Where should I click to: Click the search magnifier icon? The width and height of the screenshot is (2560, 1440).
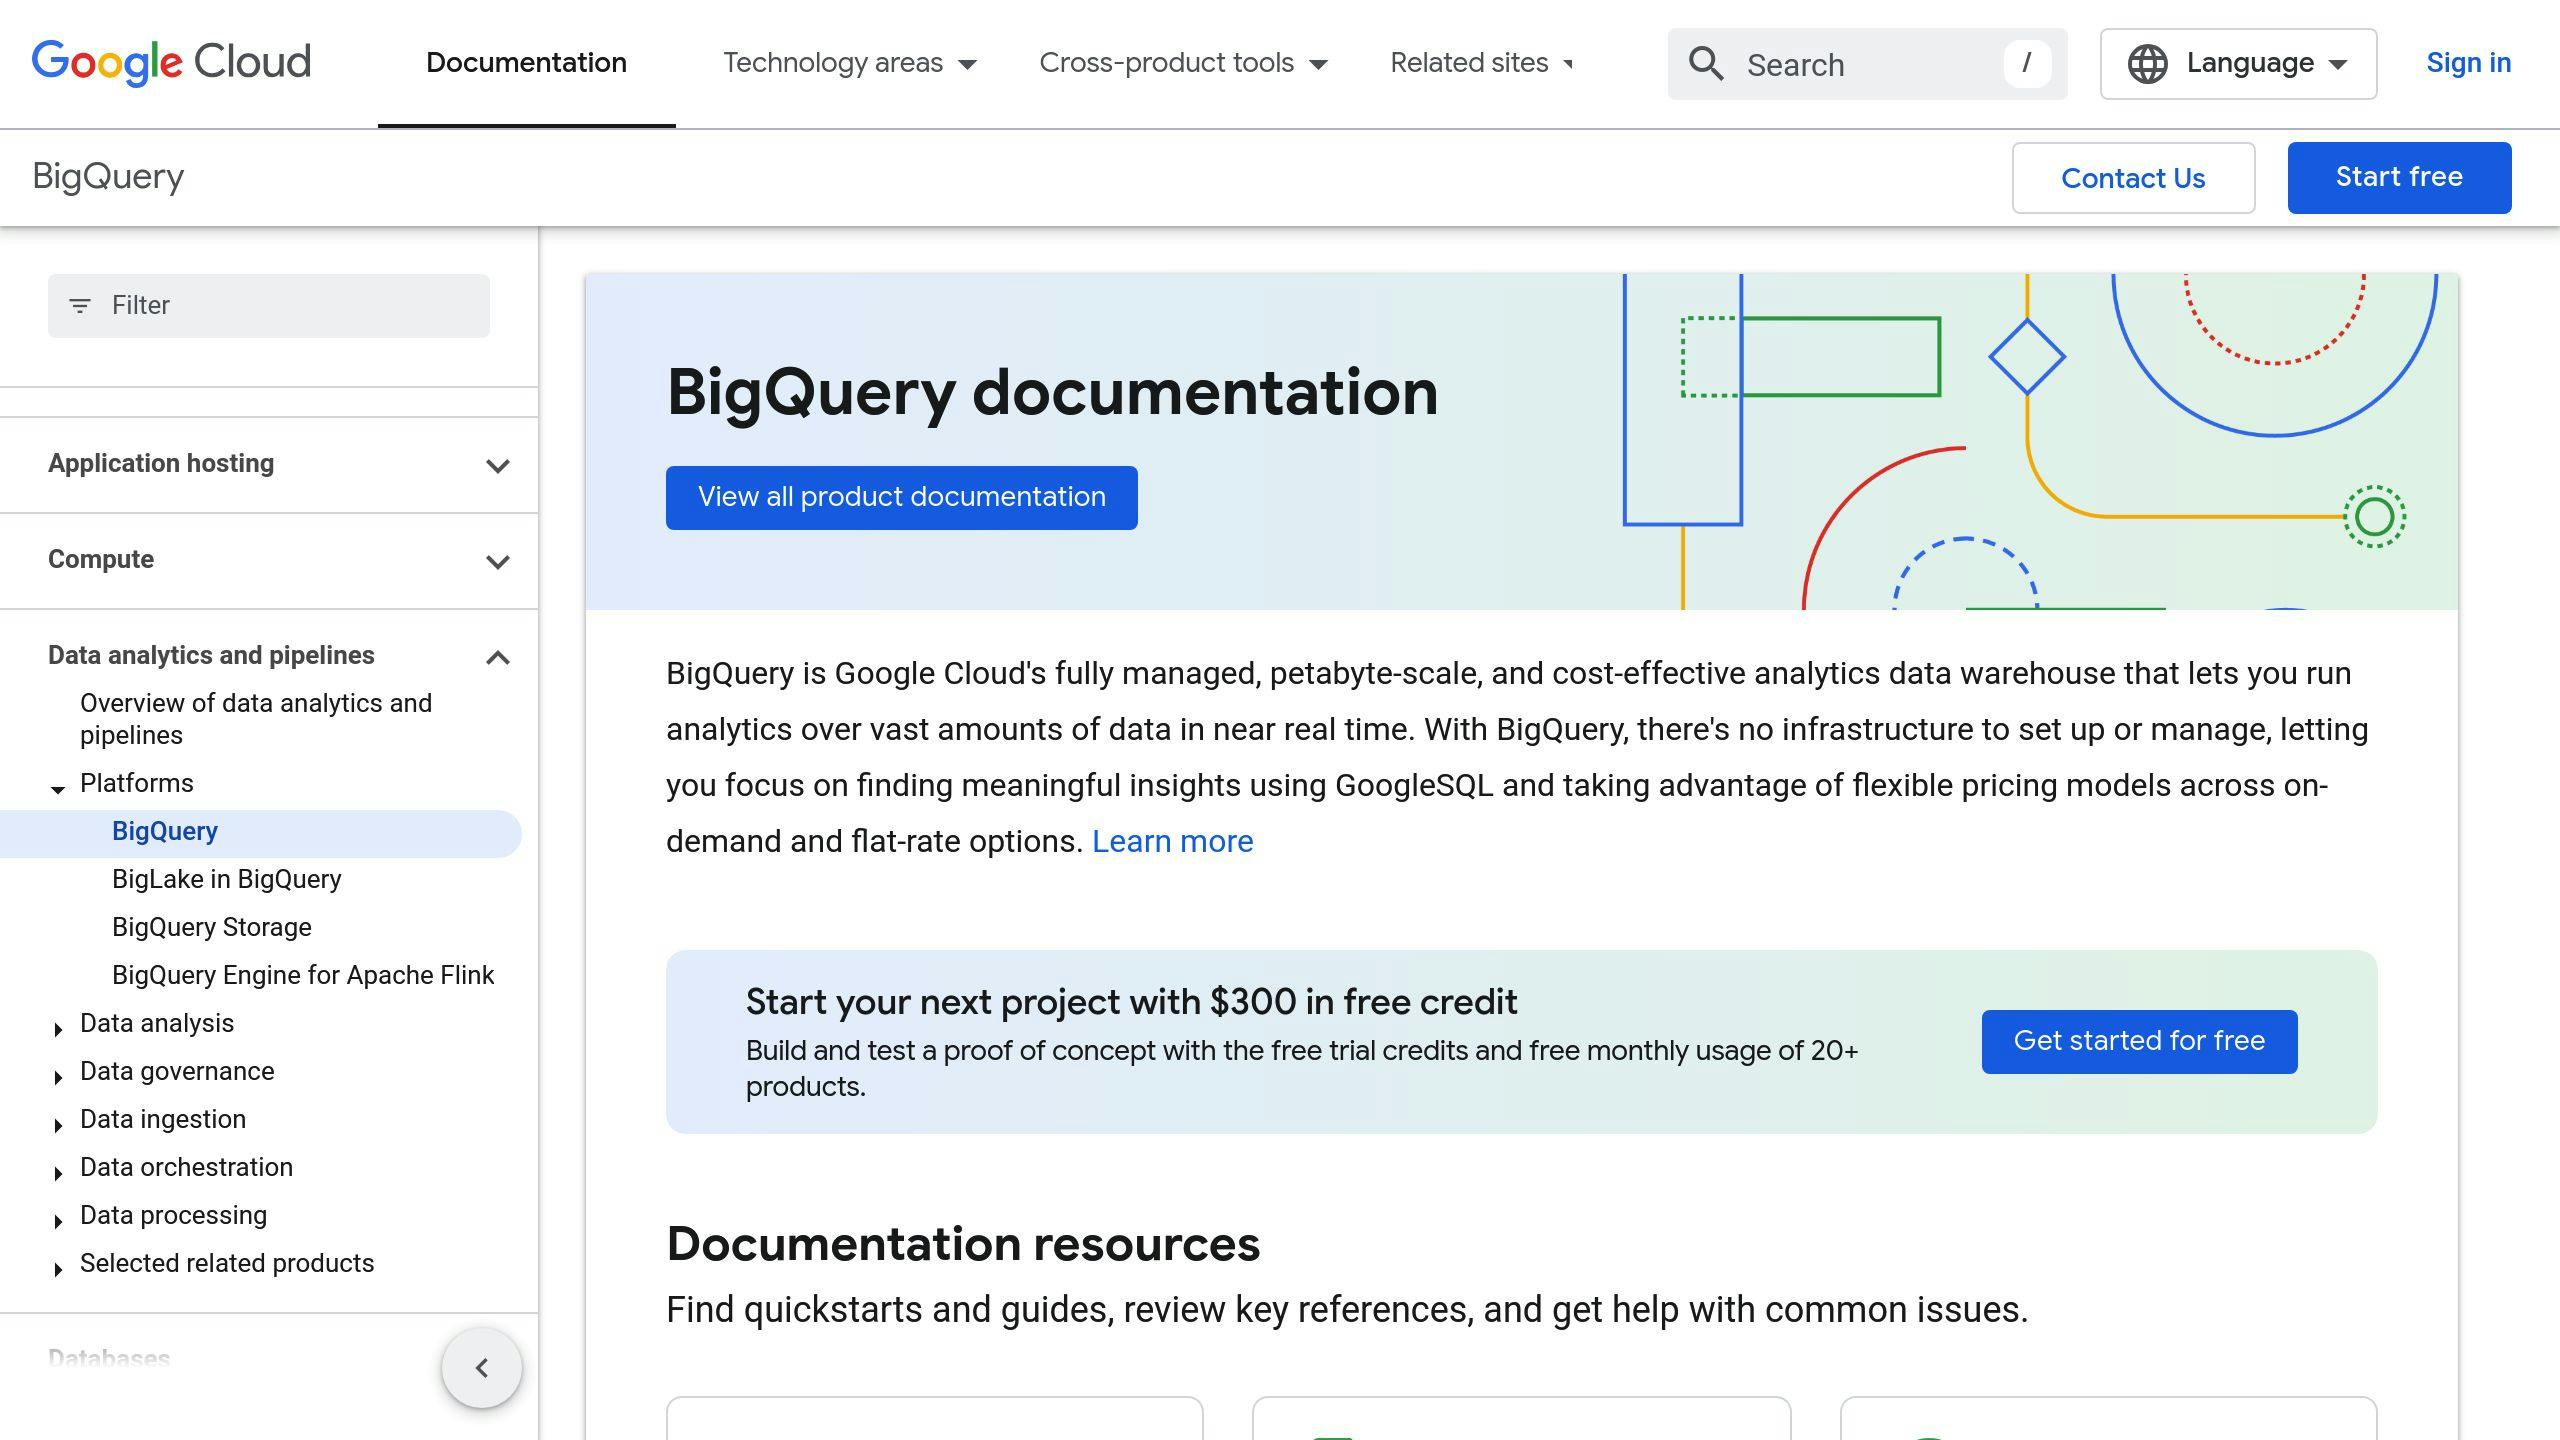pos(1706,64)
